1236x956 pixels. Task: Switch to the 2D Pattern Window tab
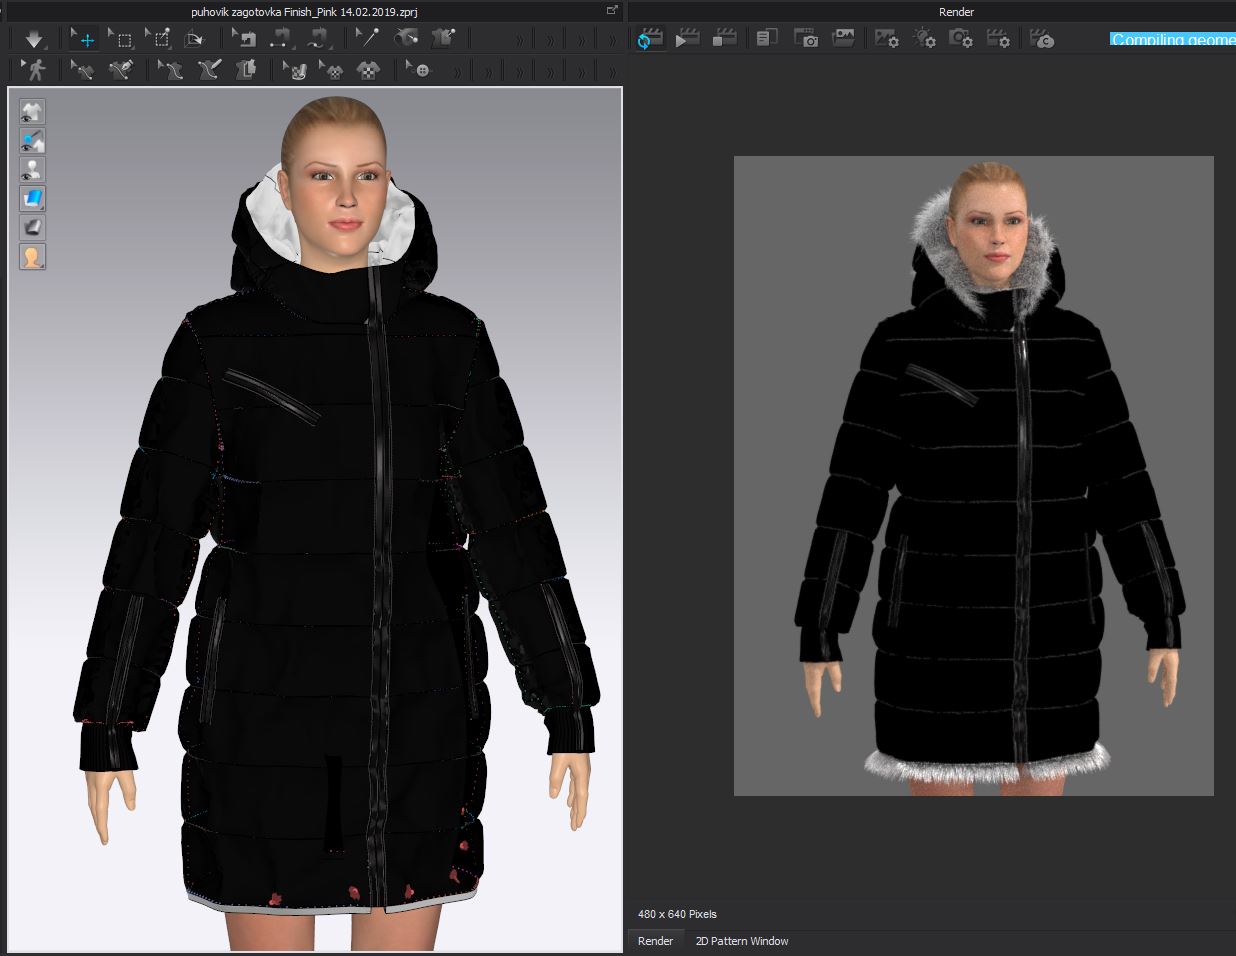click(x=741, y=941)
